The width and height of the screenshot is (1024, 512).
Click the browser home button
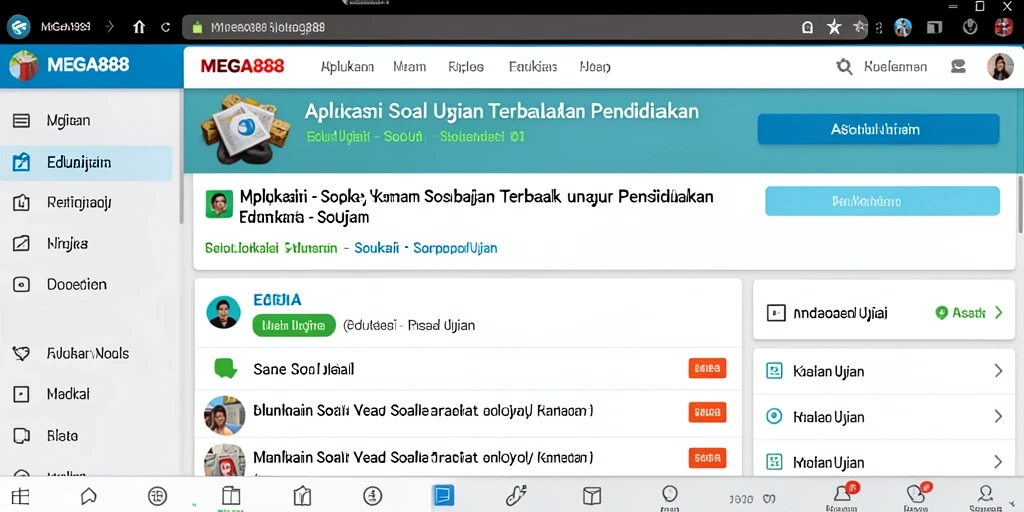(x=139, y=27)
